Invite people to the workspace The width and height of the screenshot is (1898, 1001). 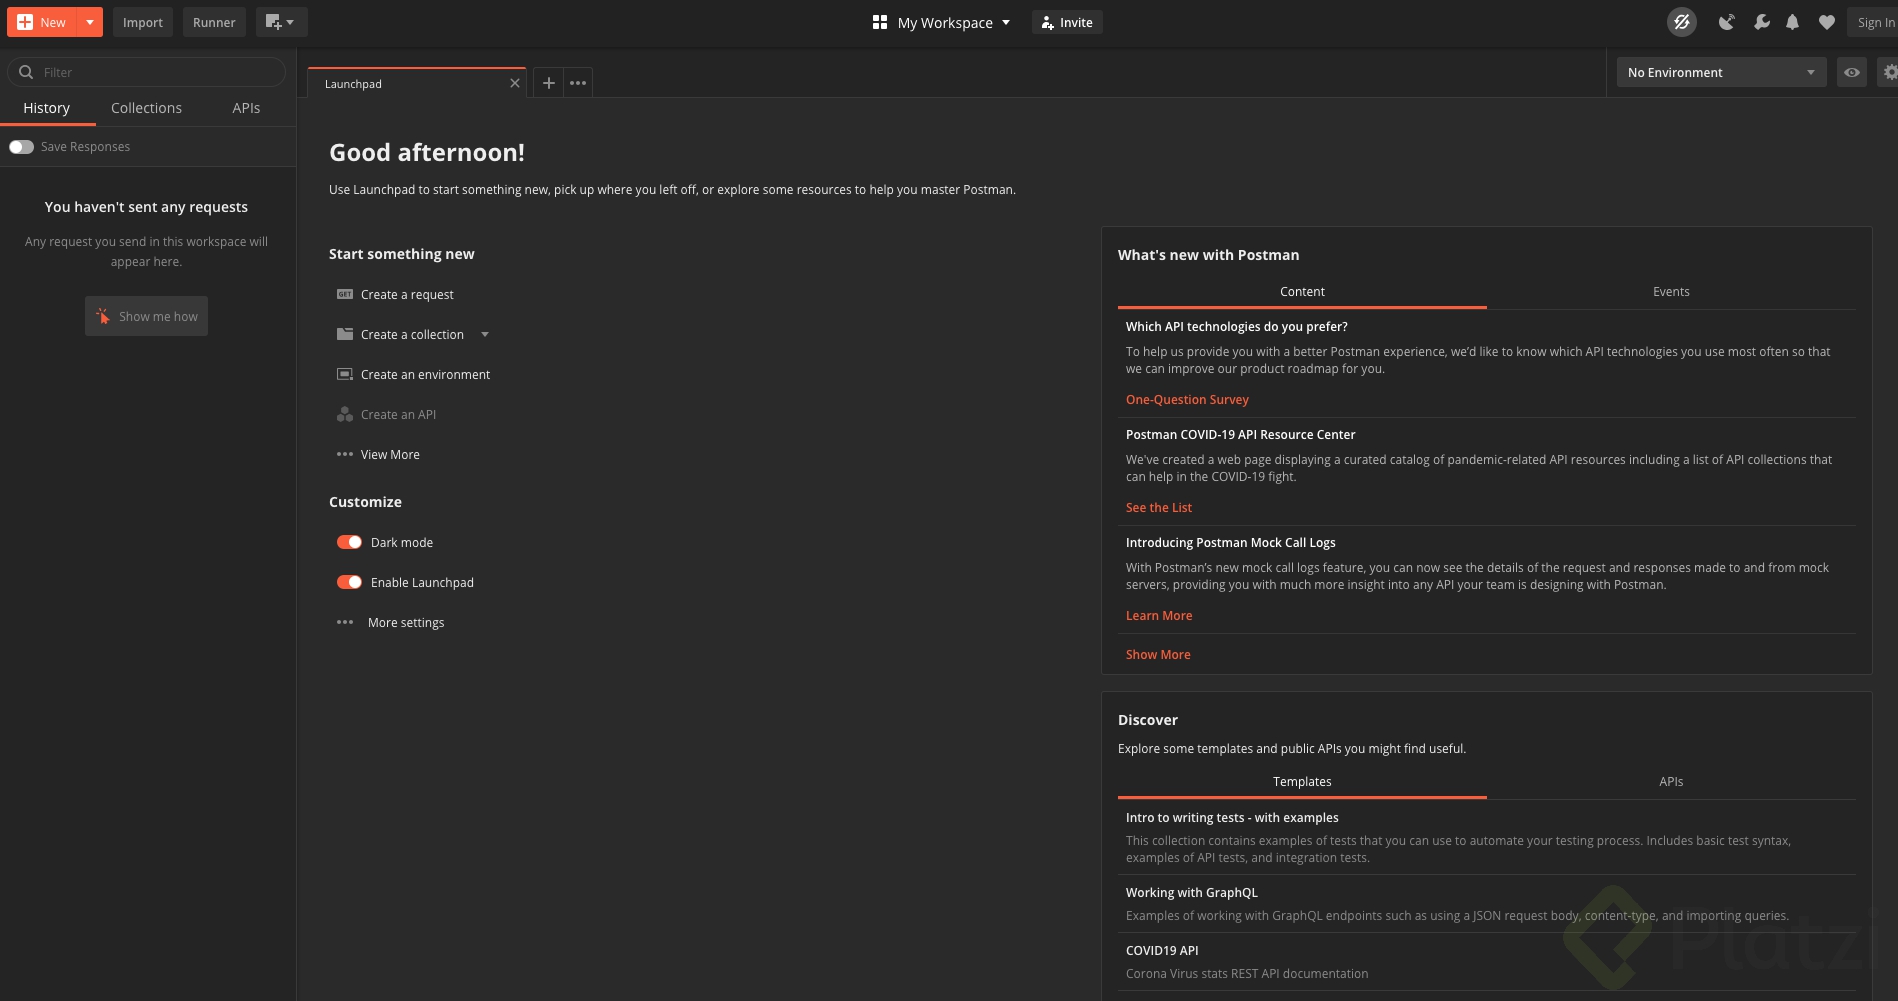[x=1067, y=22]
